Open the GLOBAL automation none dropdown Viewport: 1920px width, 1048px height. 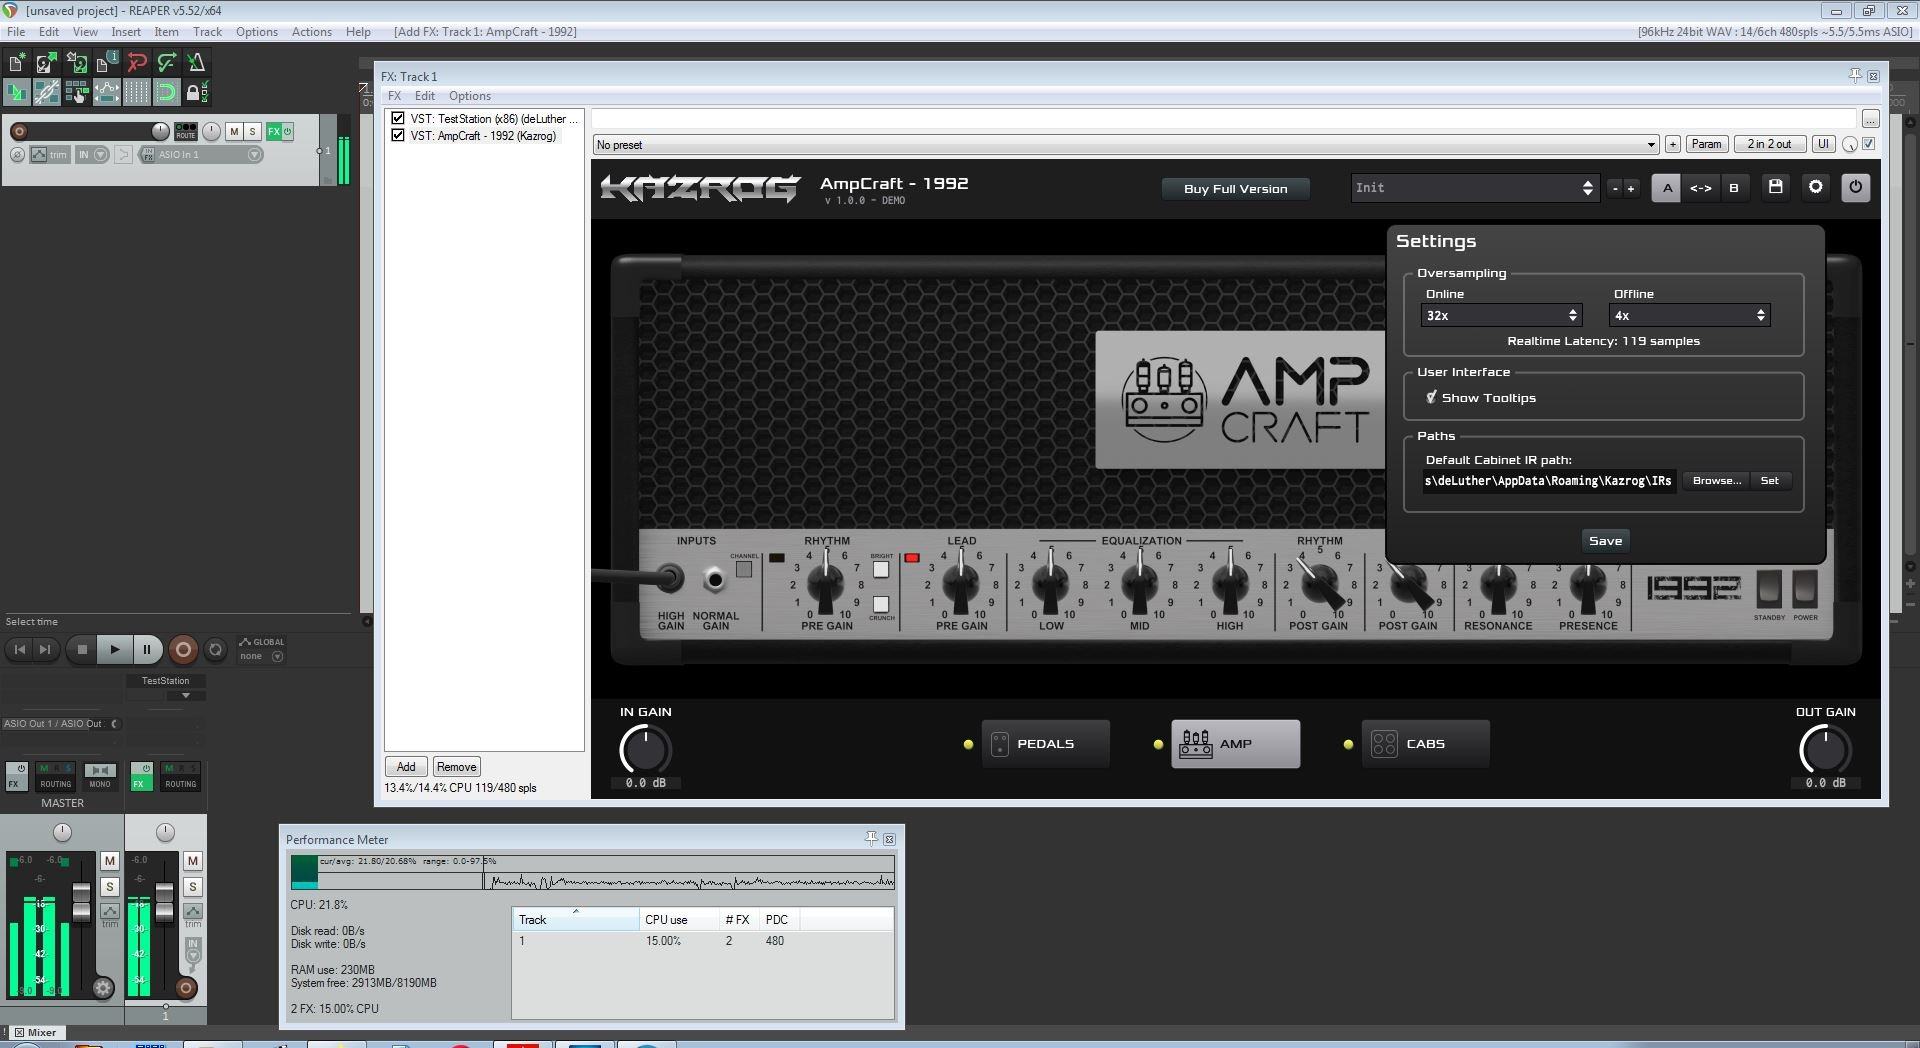tap(262, 656)
